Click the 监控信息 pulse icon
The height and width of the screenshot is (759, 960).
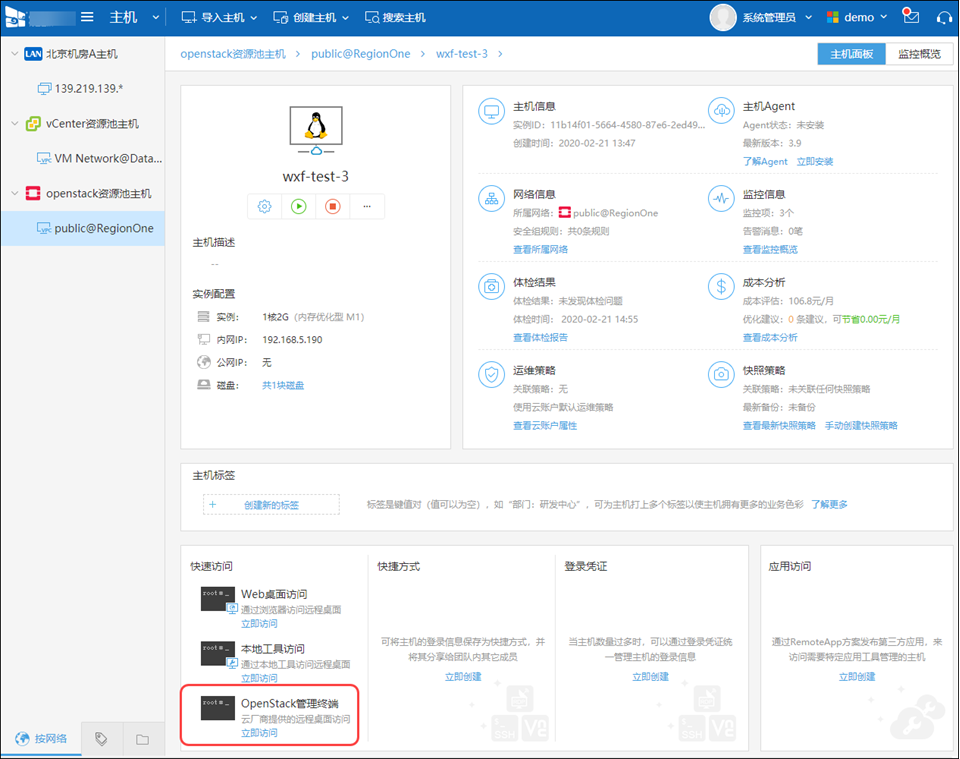[x=721, y=199]
